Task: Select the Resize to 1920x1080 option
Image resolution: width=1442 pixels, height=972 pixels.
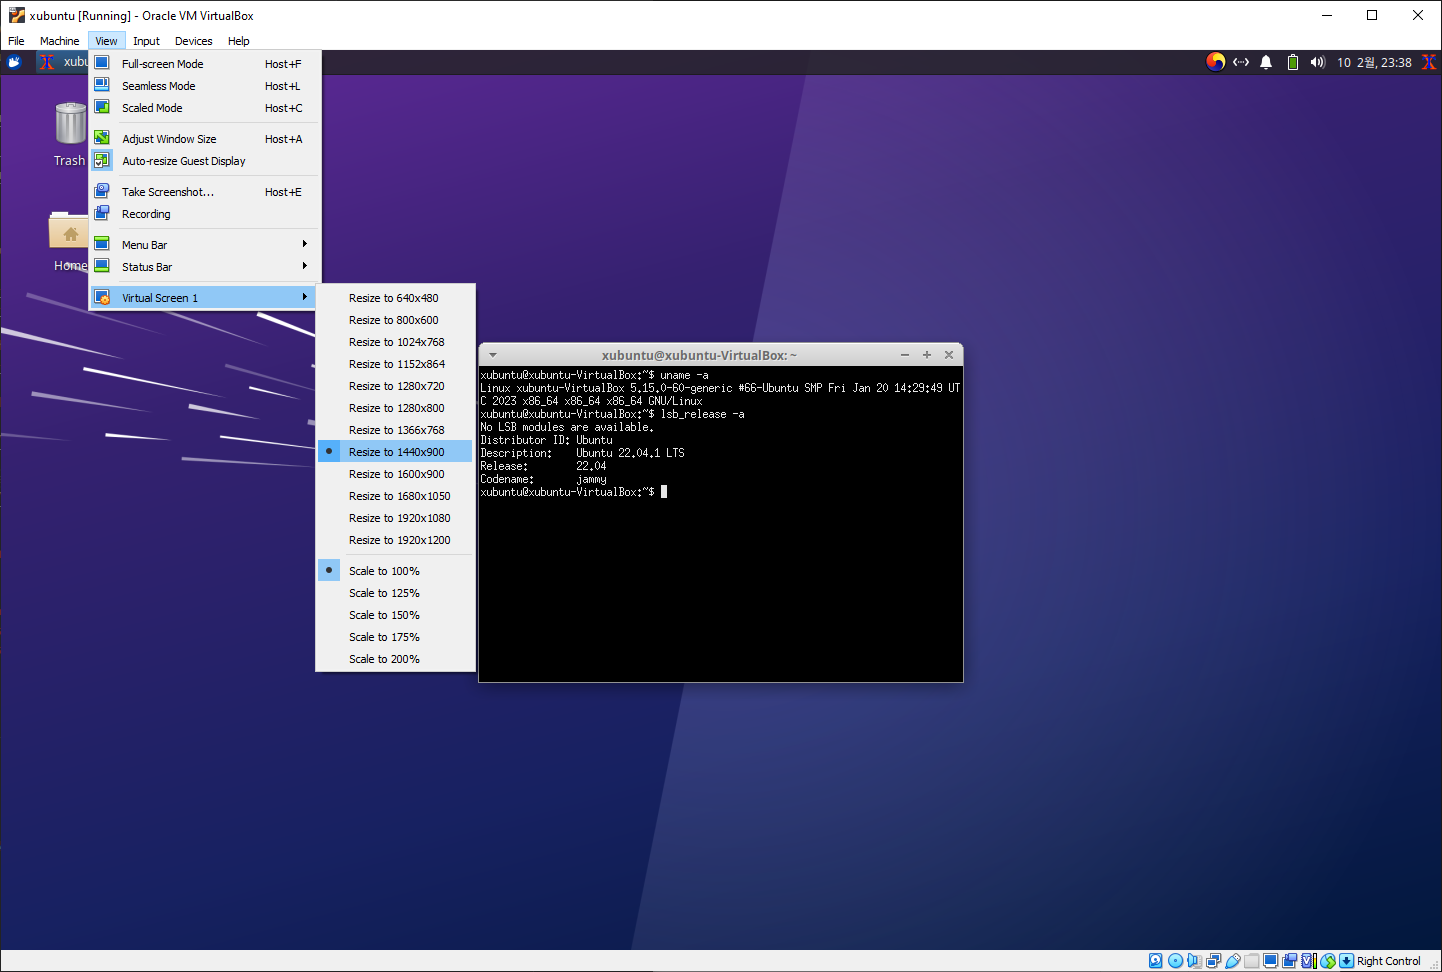Action: (395, 518)
